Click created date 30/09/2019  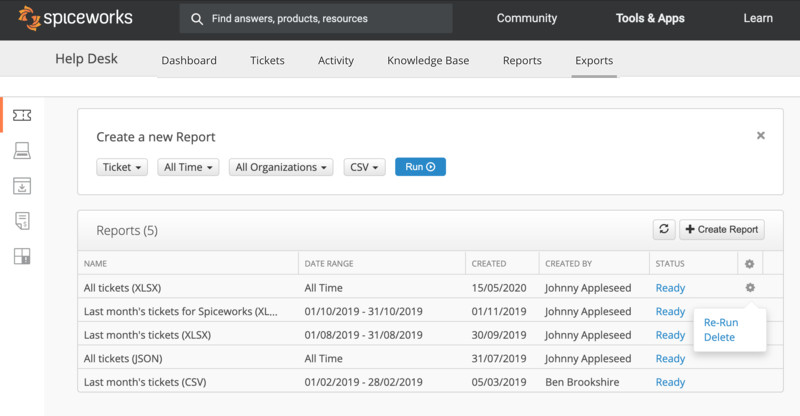click(499, 335)
